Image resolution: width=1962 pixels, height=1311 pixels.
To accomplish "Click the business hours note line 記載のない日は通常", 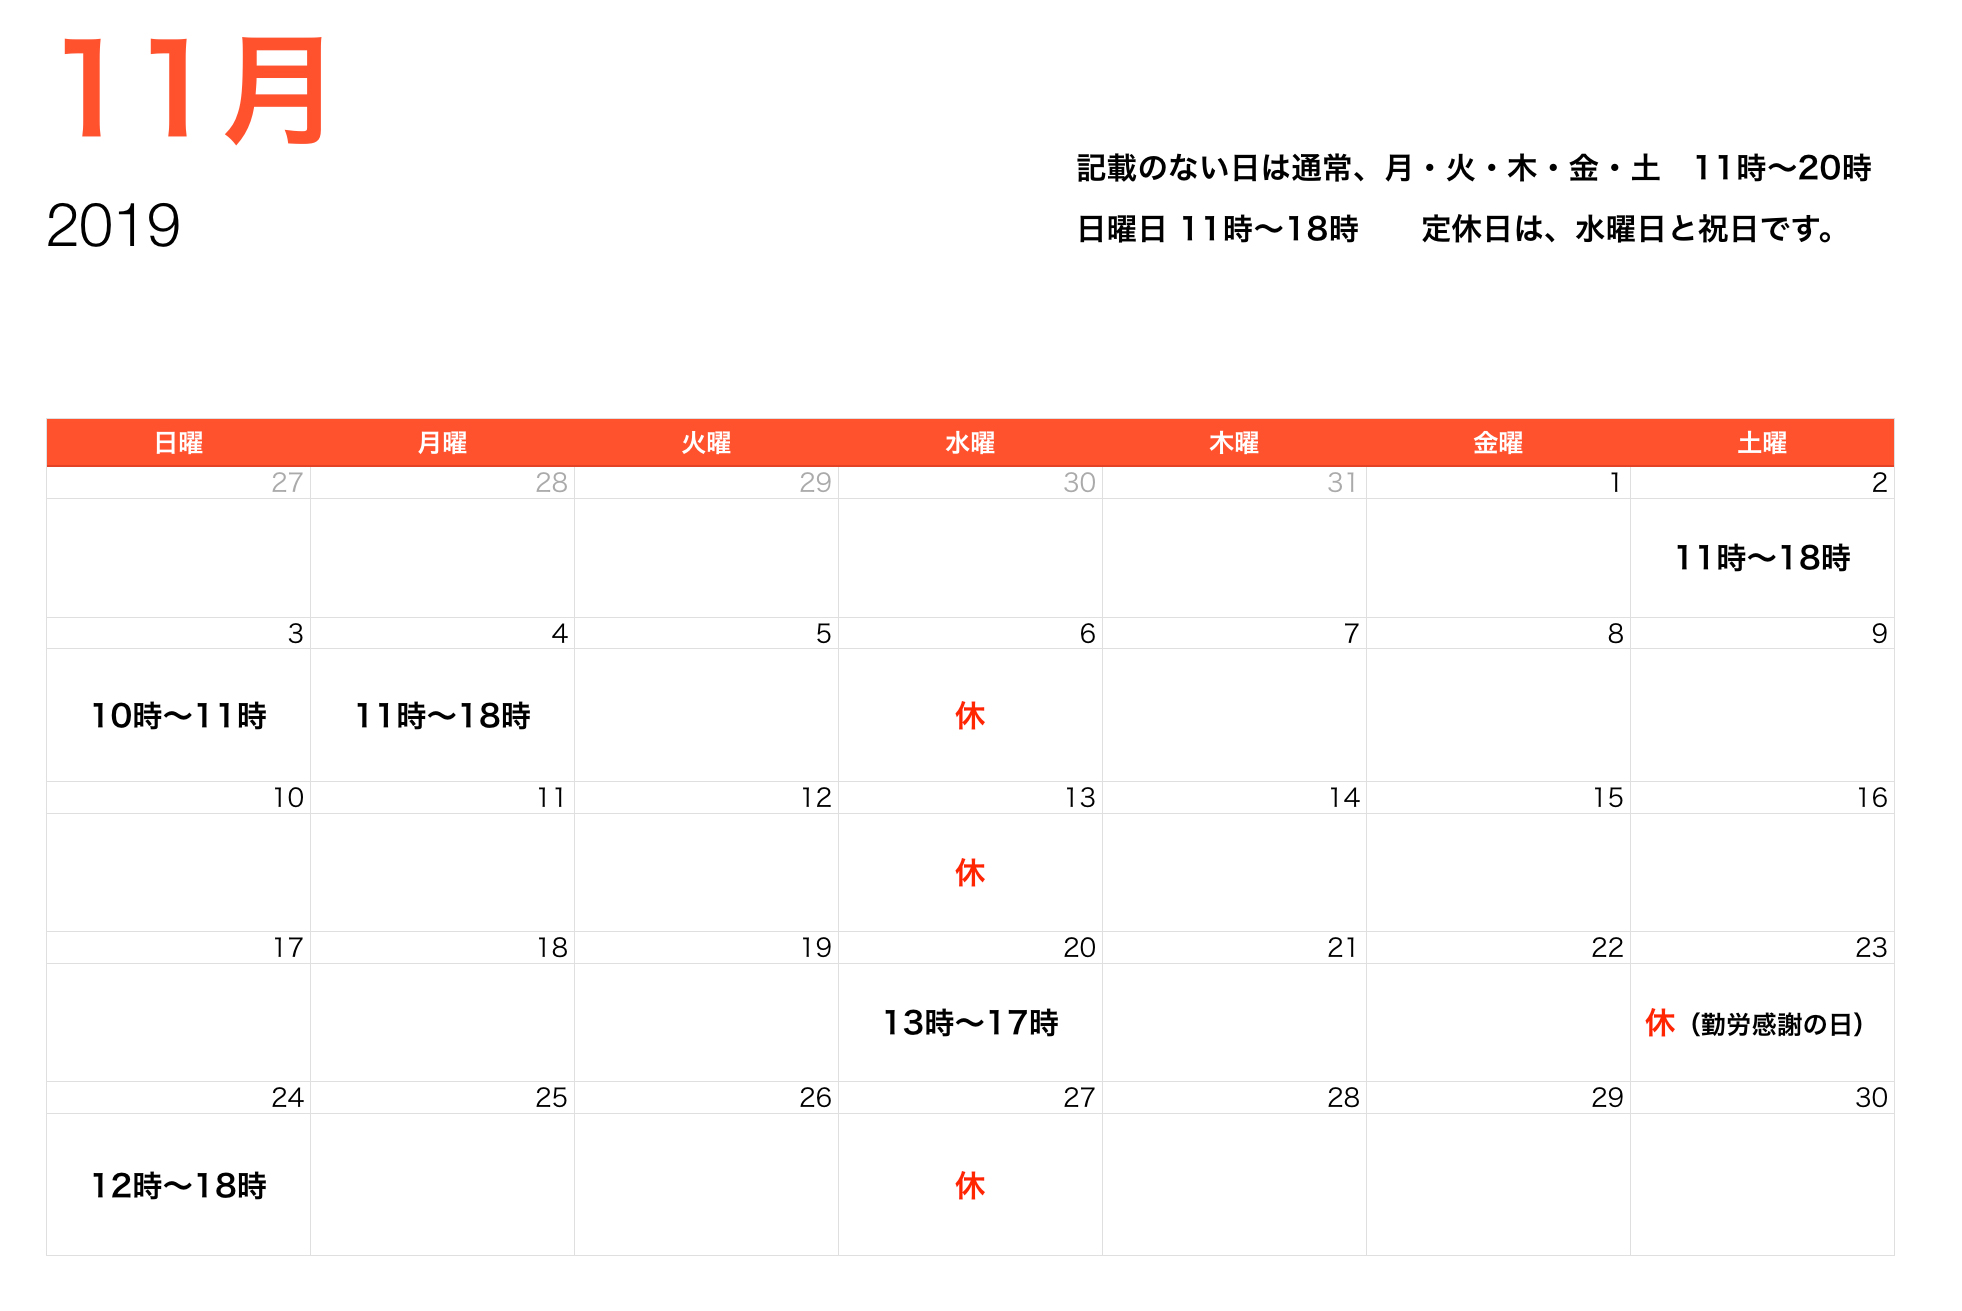I will (1474, 168).
